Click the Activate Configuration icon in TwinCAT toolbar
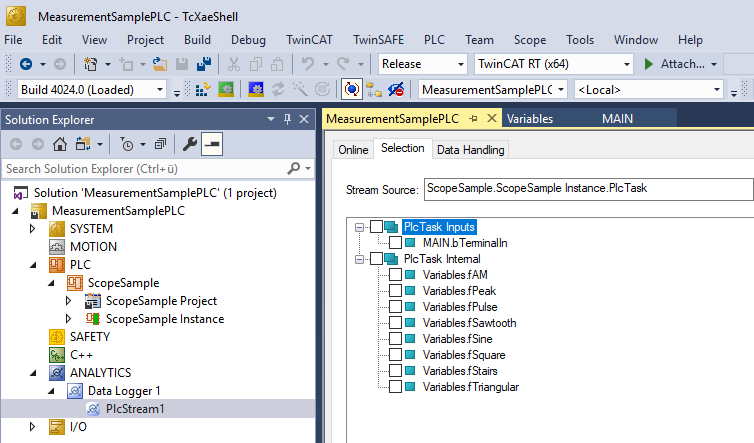Viewport: 754px width, 443px height. pos(203,89)
